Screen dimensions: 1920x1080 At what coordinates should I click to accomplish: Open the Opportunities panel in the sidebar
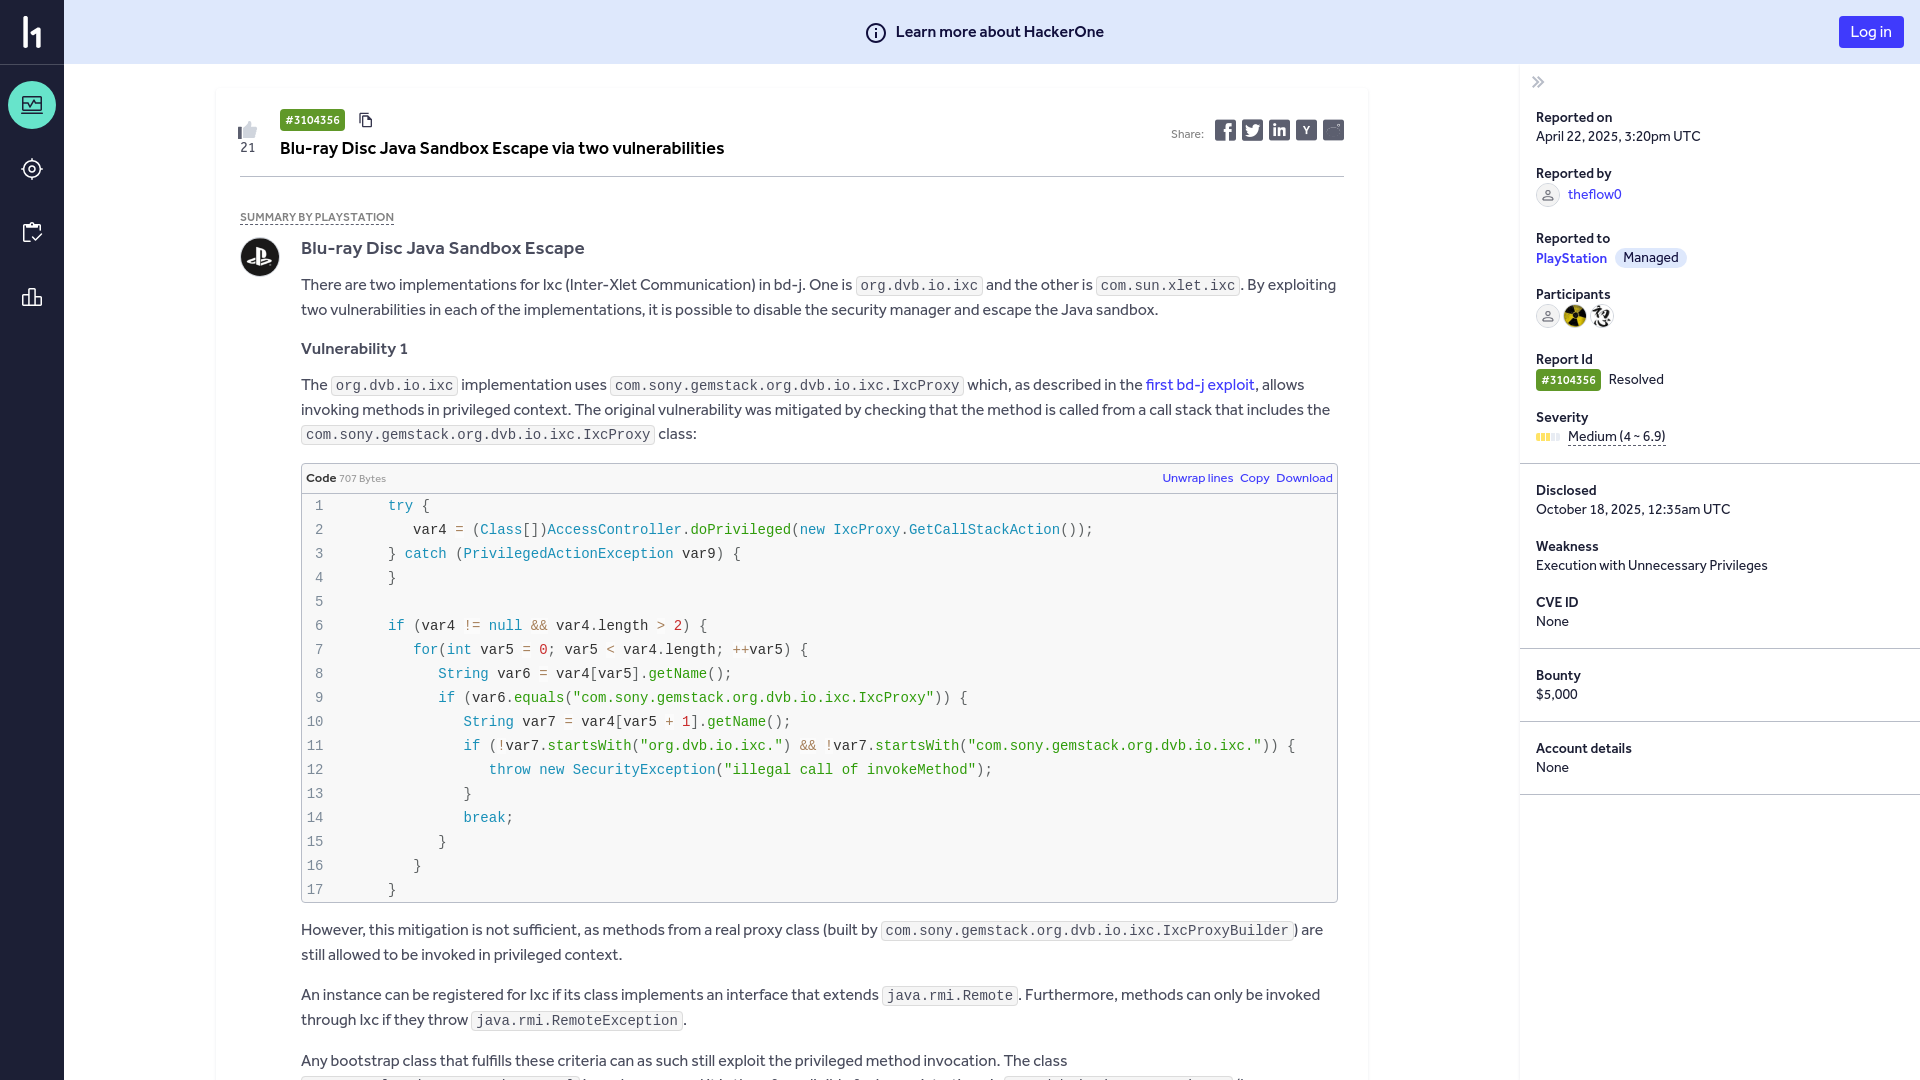tap(32, 105)
